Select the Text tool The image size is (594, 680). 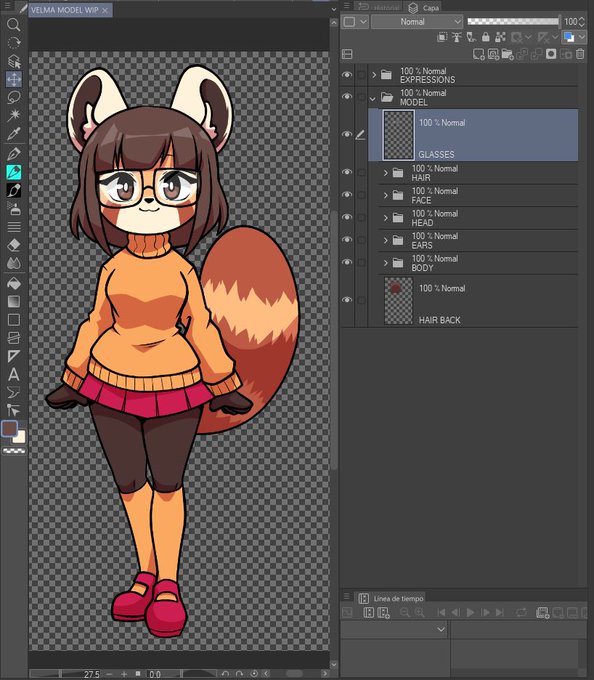click(13, 374)
